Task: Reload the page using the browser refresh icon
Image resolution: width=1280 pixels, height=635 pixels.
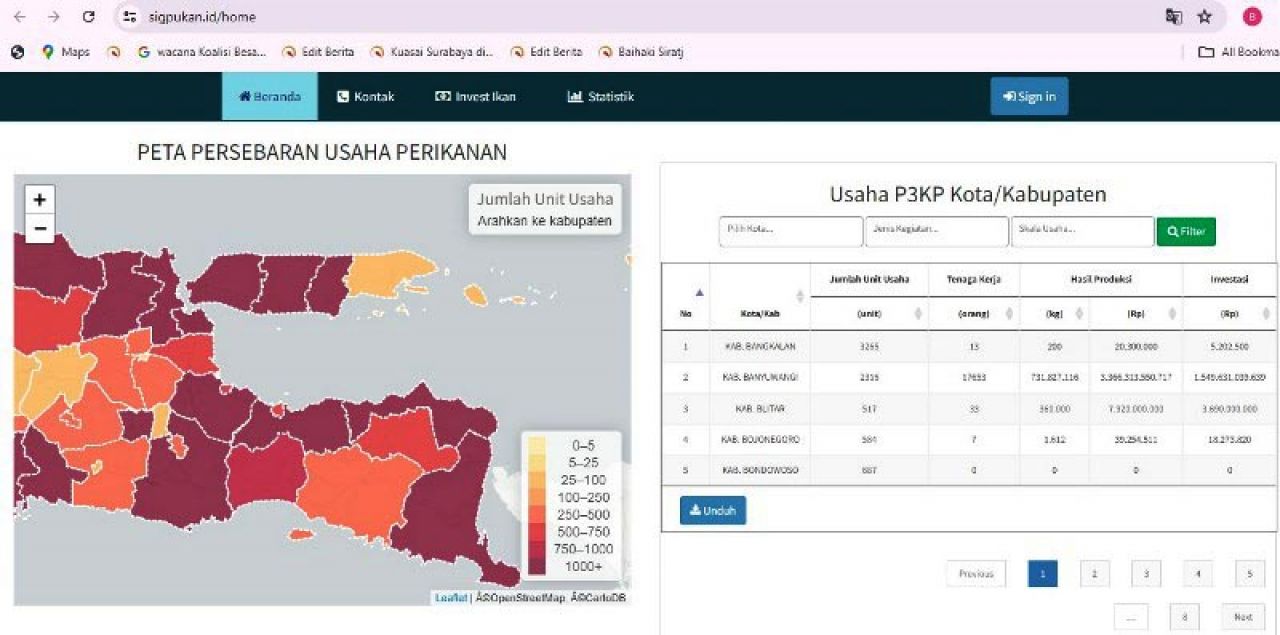Action: click(x=88, y=17)
